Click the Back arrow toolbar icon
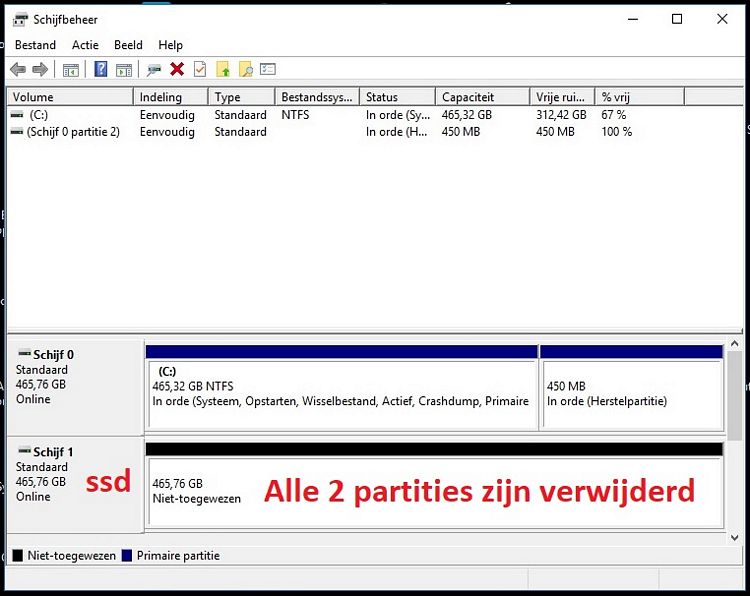Viewport: 750px width, 596px height. pyautogui.click(x=18, y=70)
